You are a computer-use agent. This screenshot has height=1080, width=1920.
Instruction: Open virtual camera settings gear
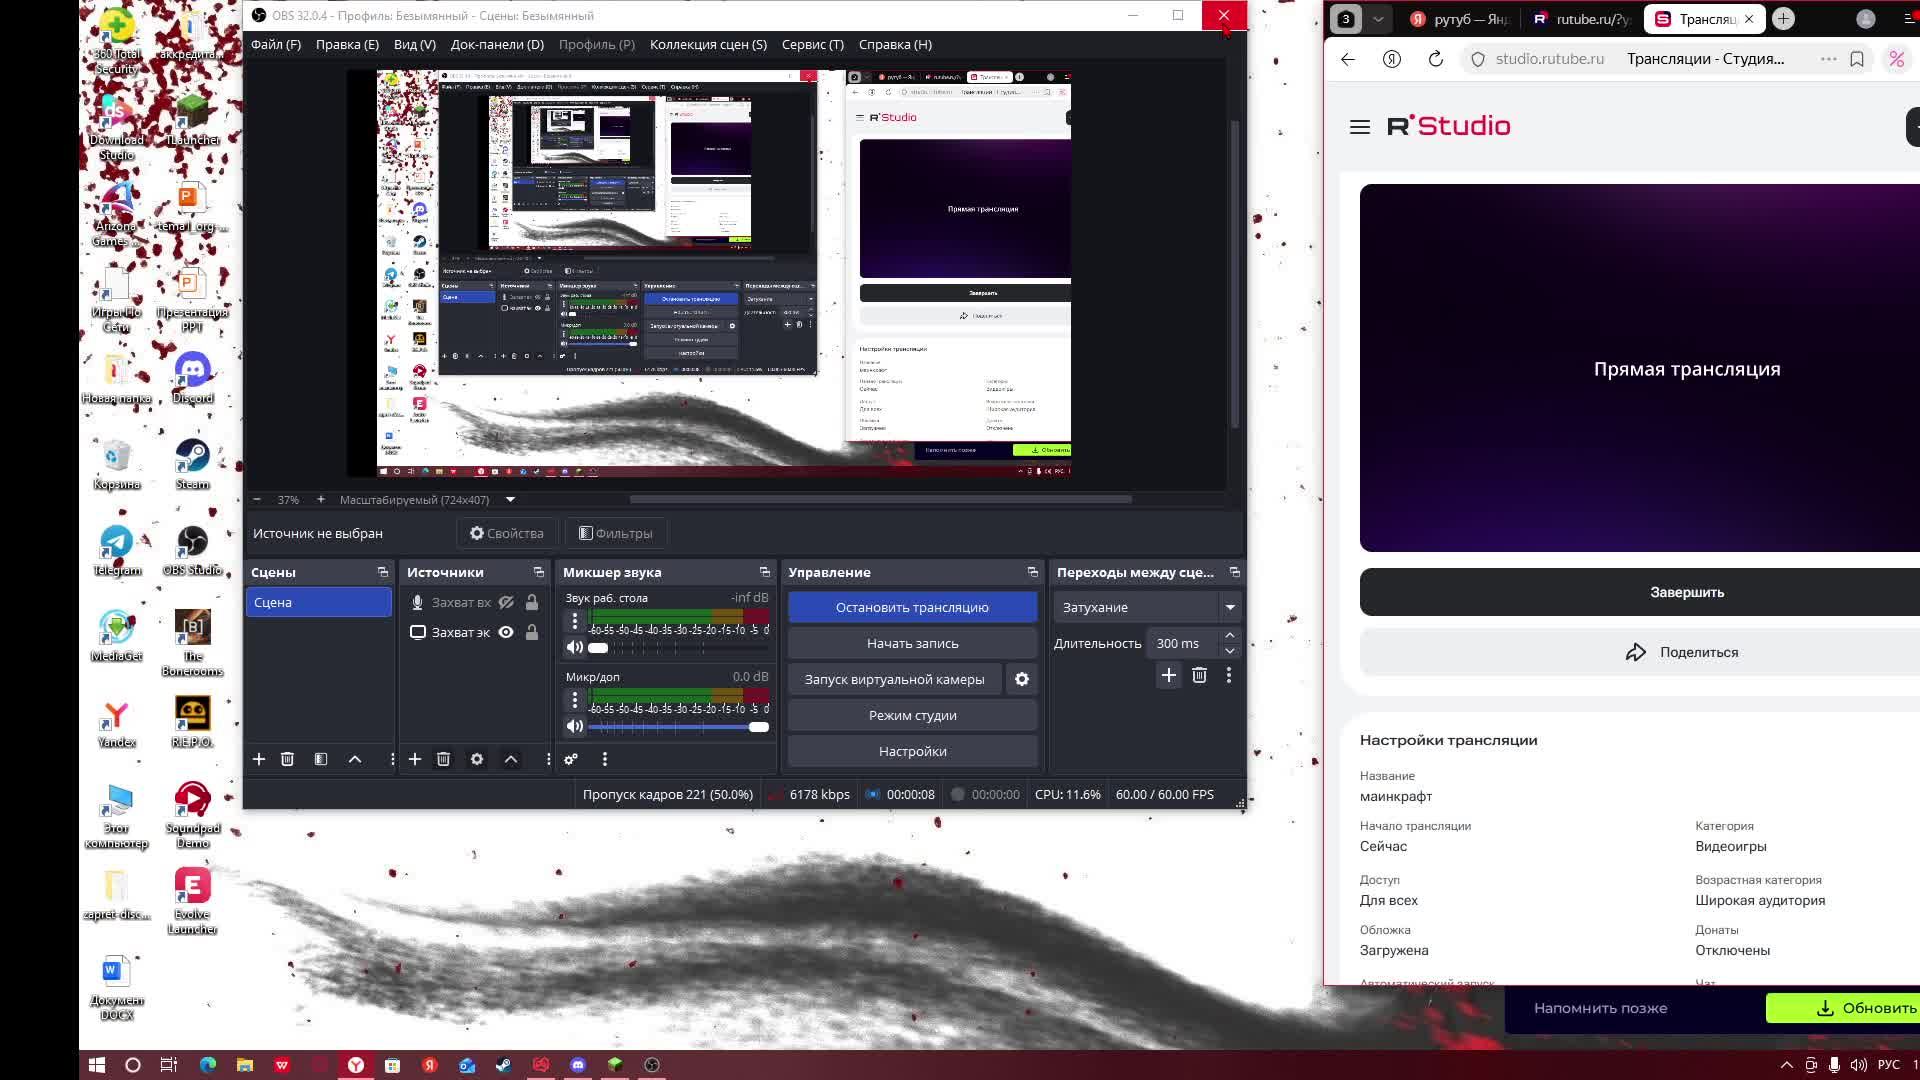(x=1022, y=680)
